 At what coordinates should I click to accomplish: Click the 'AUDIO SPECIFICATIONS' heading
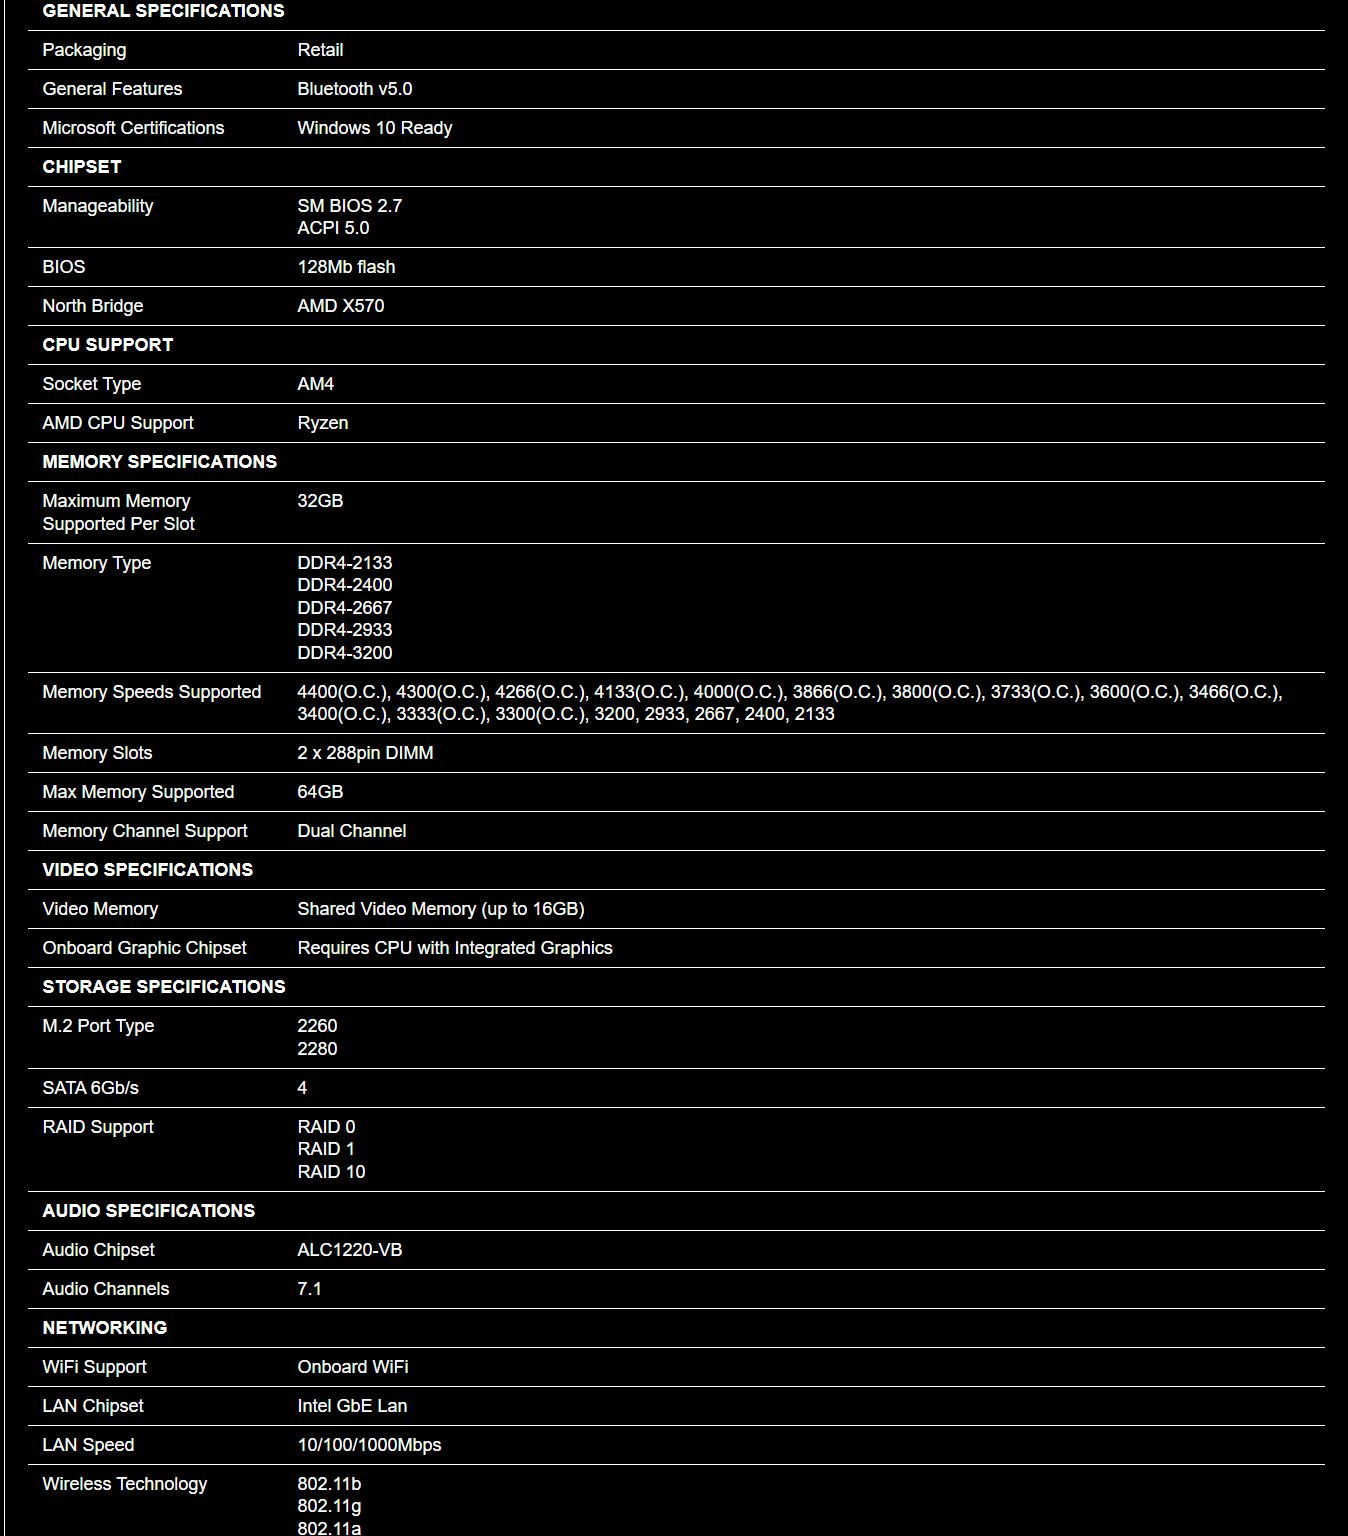click(148, 1211)
